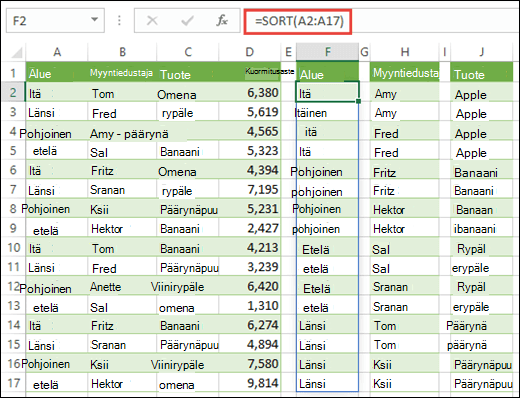Click header cell 'Alue' in column A
Screen dimensions: 520x398
click(x=57, y=73)
